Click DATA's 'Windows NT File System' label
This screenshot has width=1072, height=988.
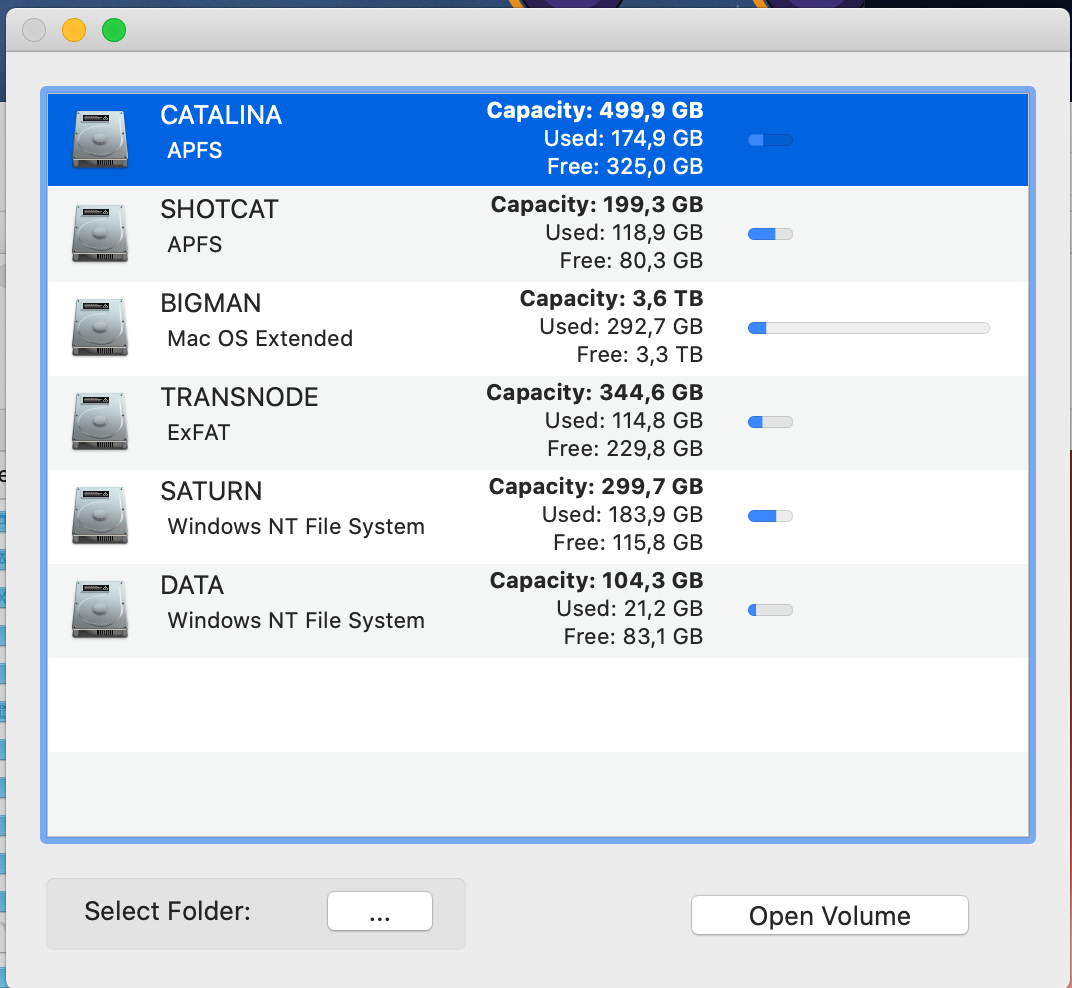click(296, 620)
